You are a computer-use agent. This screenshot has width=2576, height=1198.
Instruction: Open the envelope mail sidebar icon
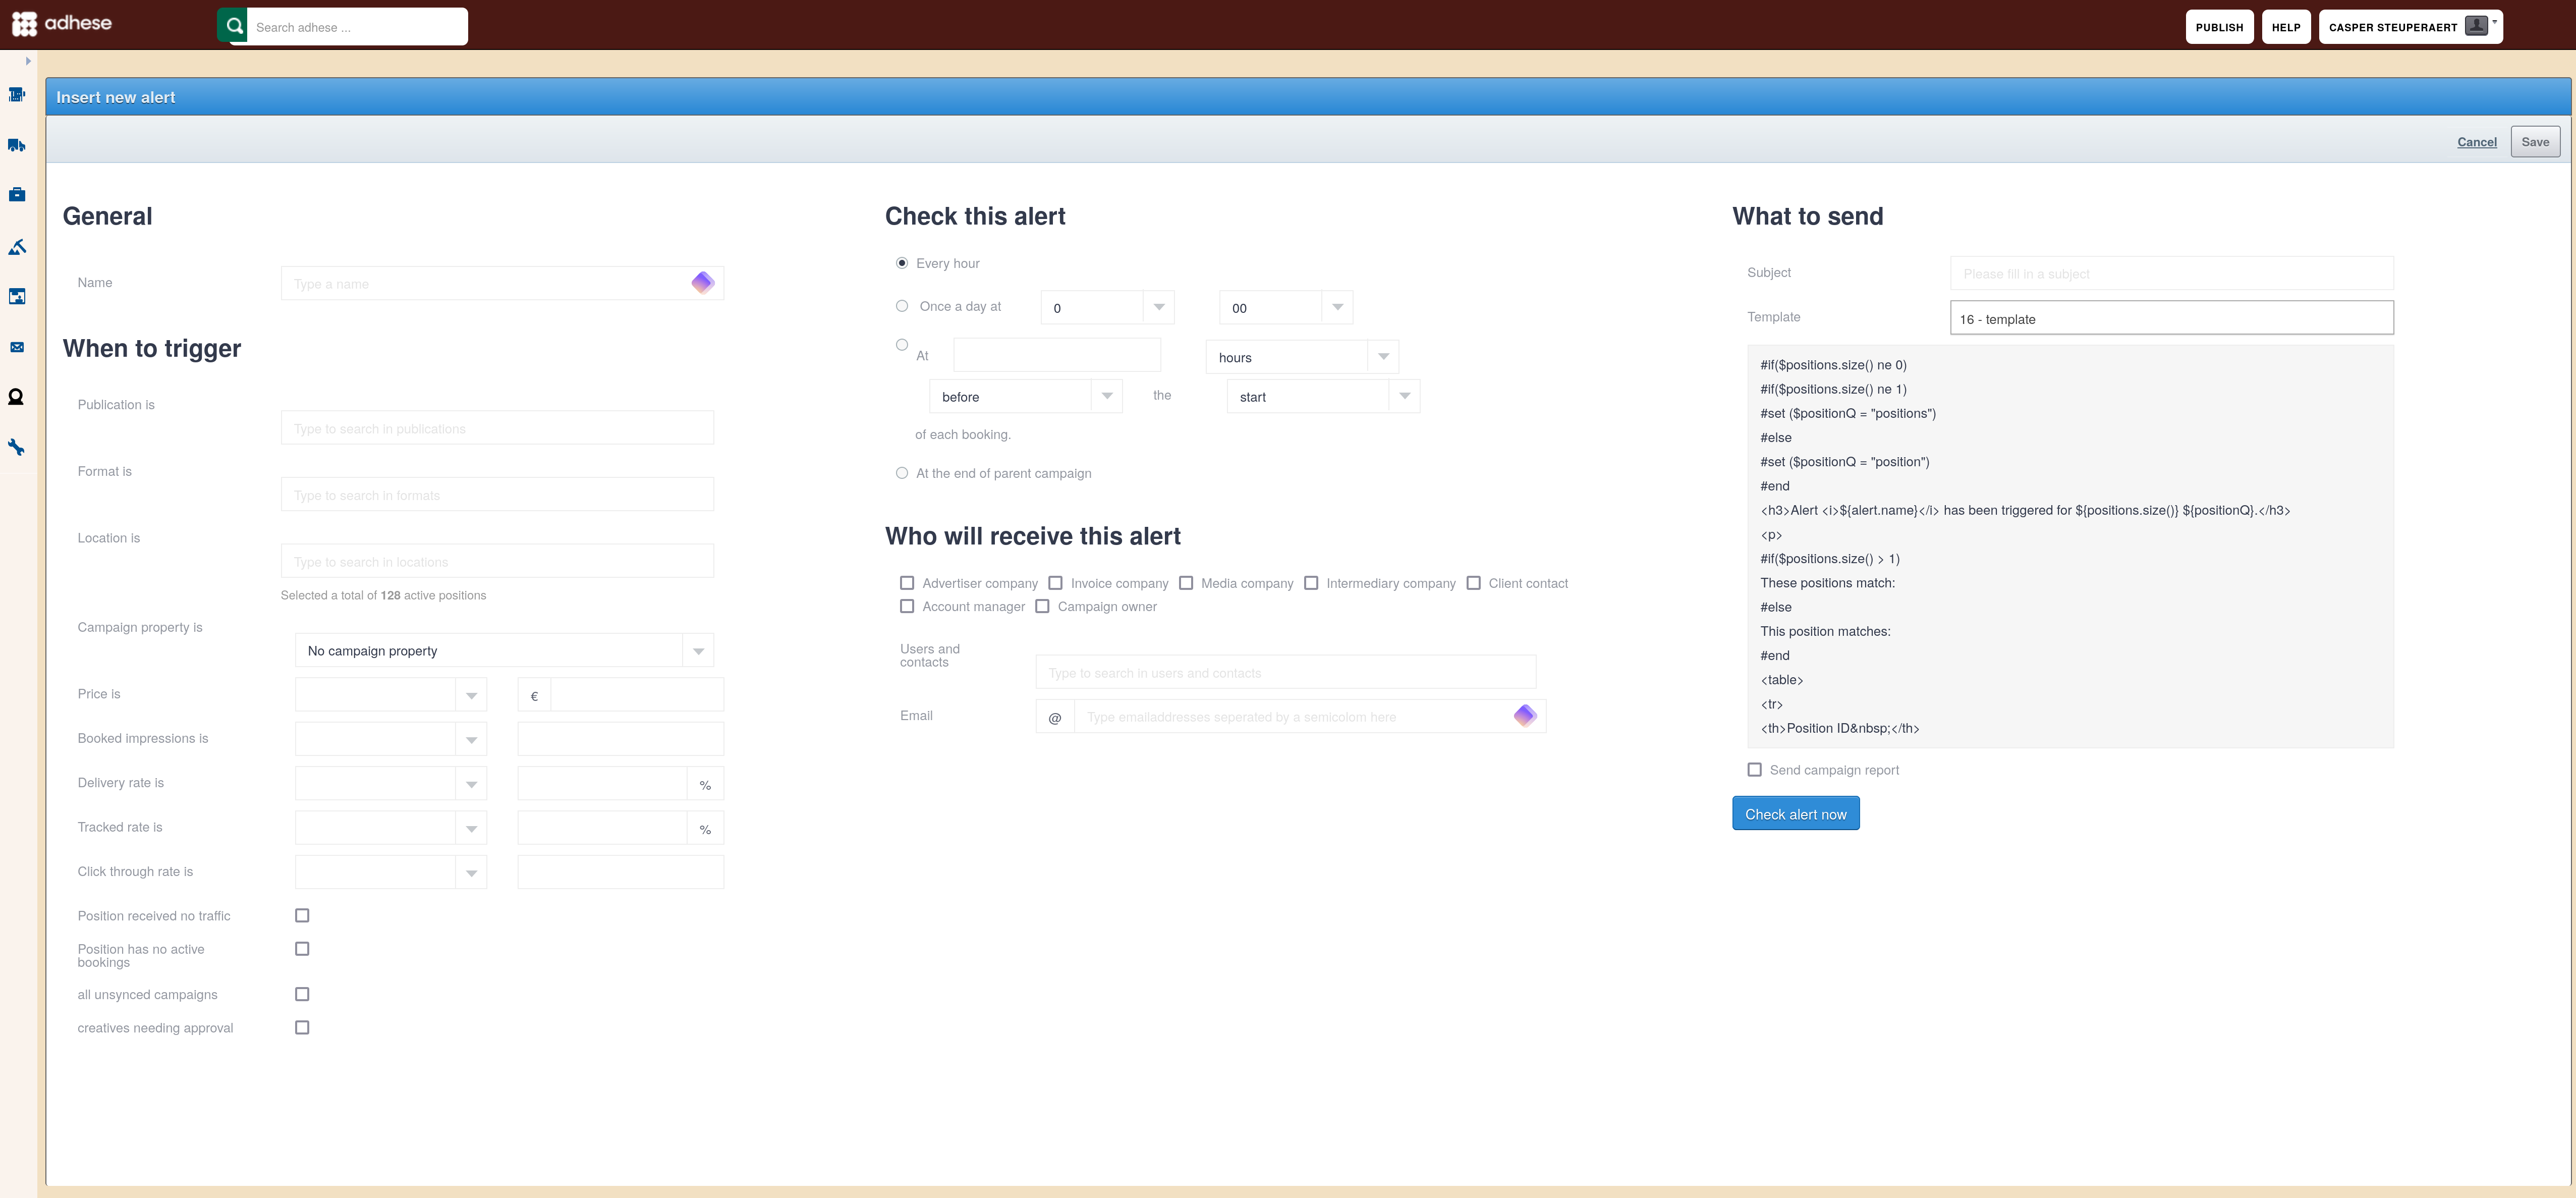tap(17, 347)
